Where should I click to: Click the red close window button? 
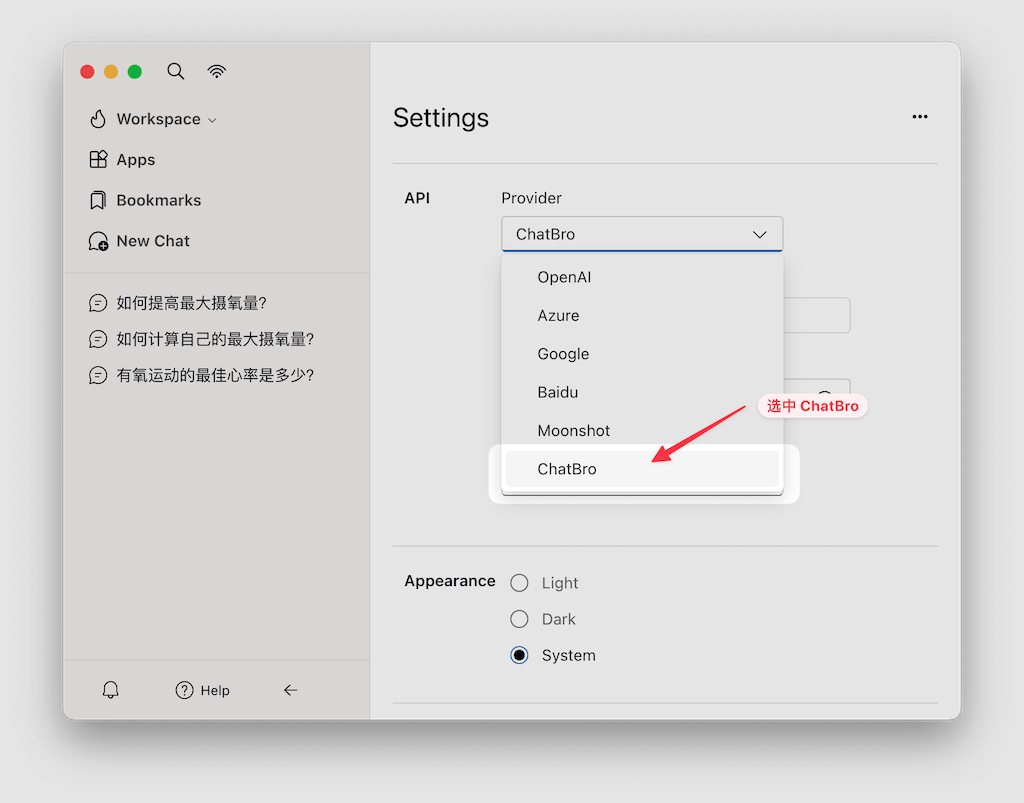pyautogui.click(x=87, y=72)
